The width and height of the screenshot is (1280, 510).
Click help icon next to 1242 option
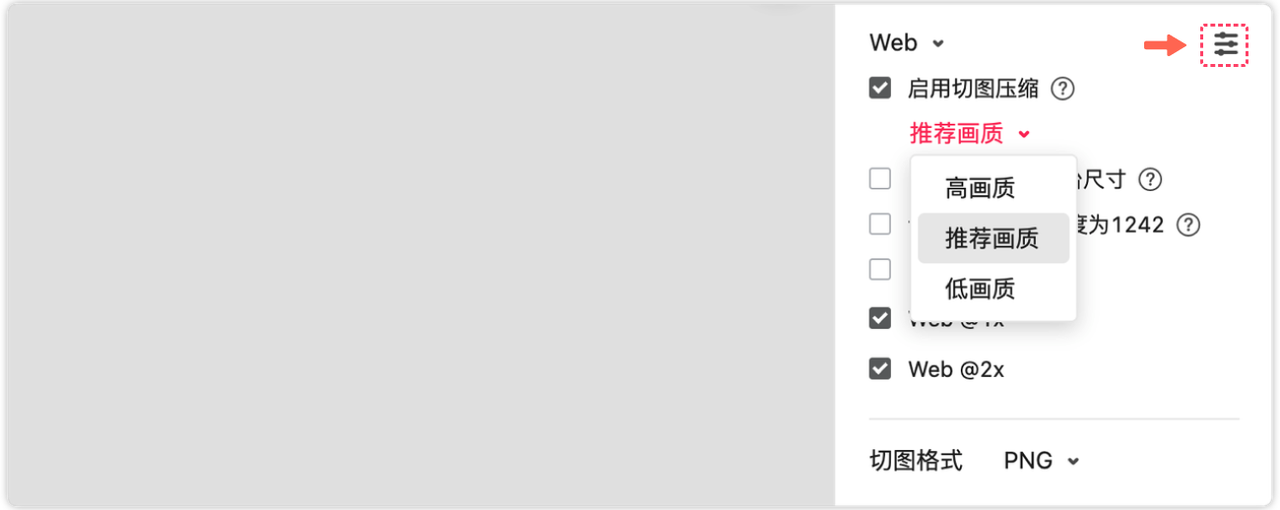1188,225
